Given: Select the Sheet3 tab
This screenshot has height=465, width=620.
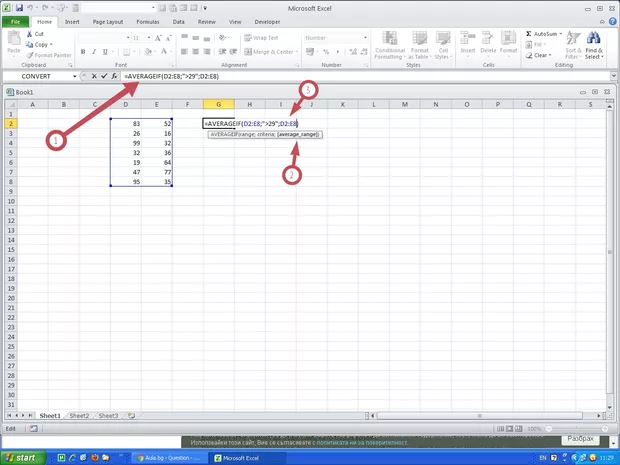Looking at the screenshot, I should click(108, 416).
